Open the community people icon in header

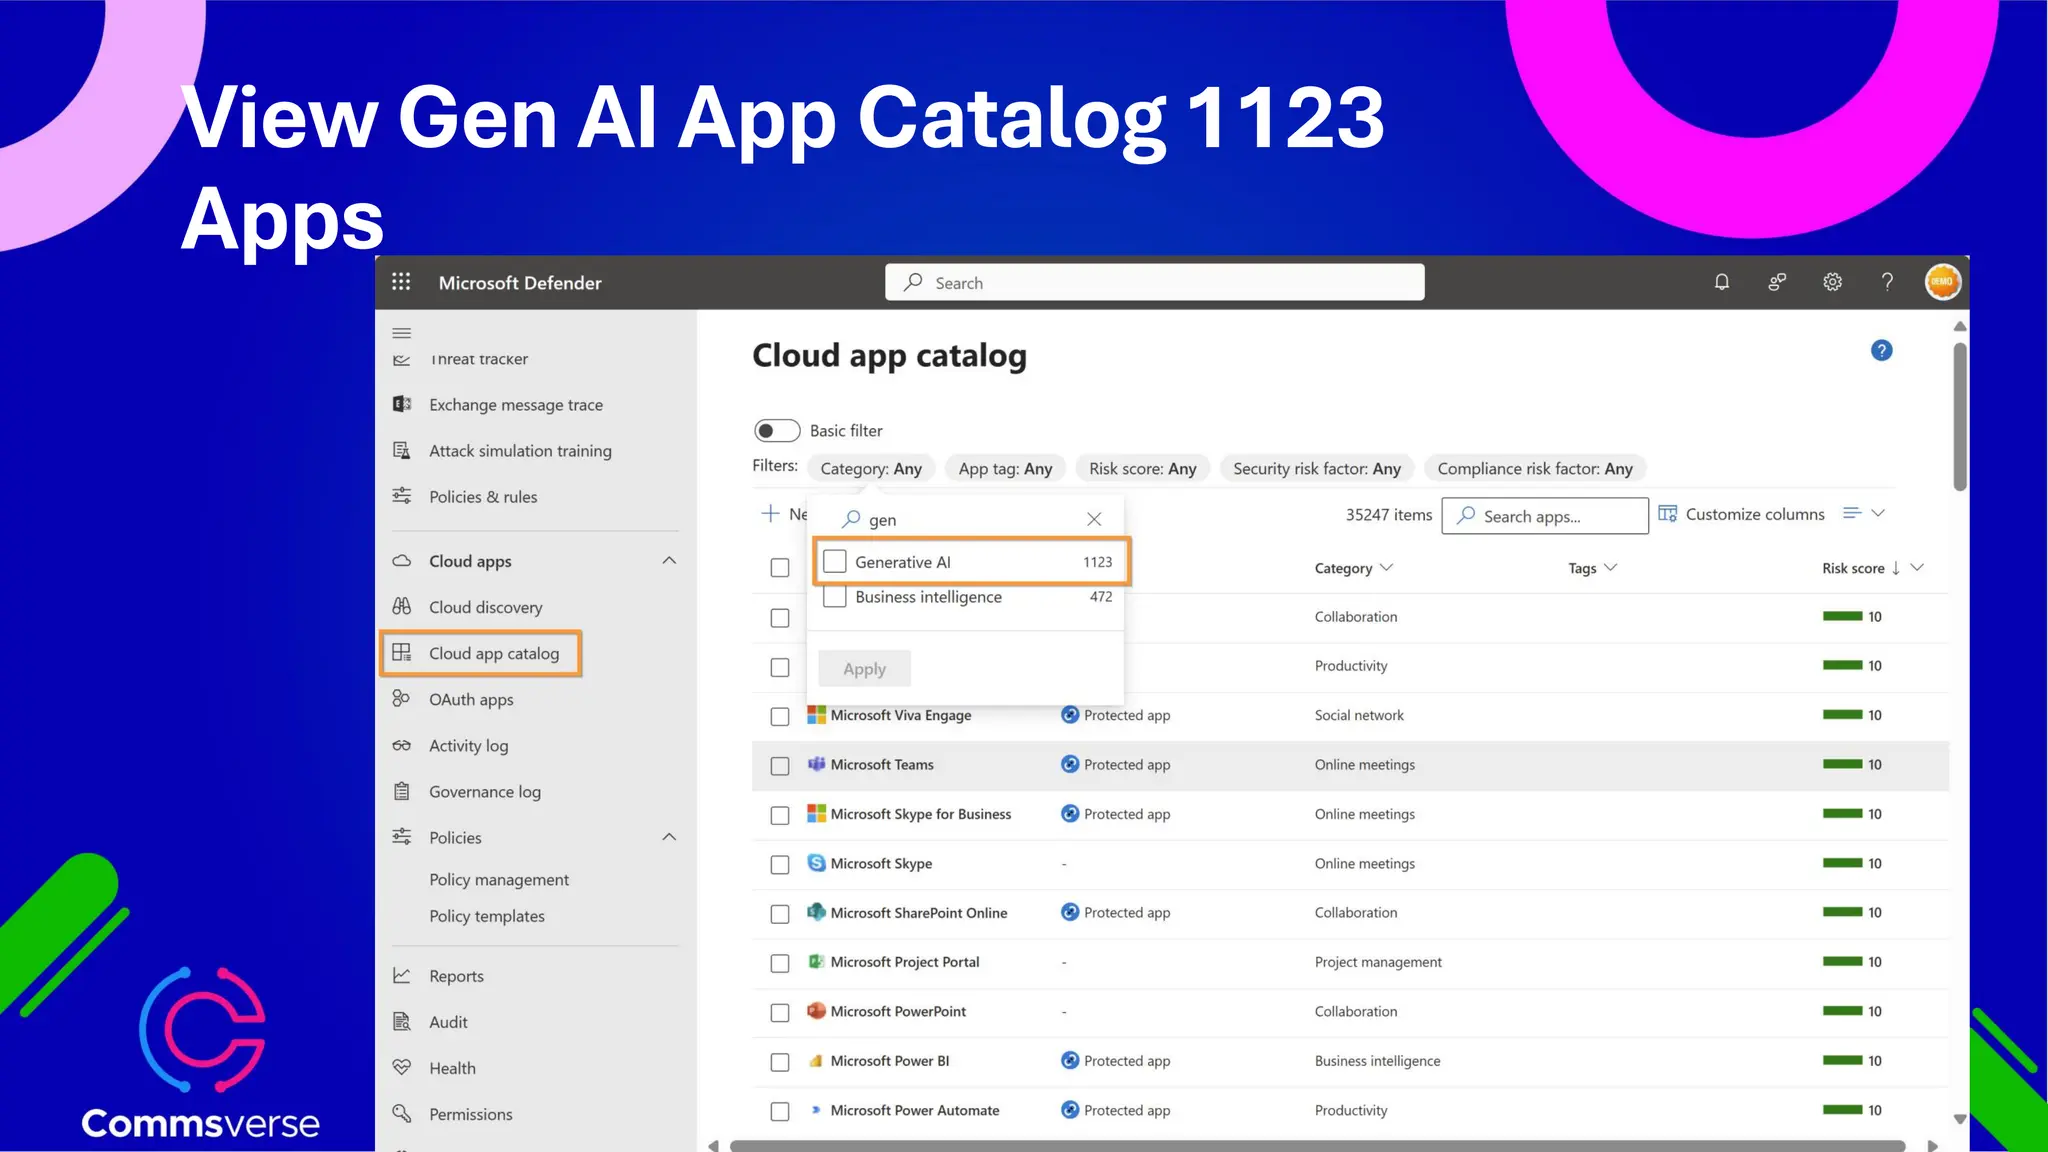click(1777, 282)
